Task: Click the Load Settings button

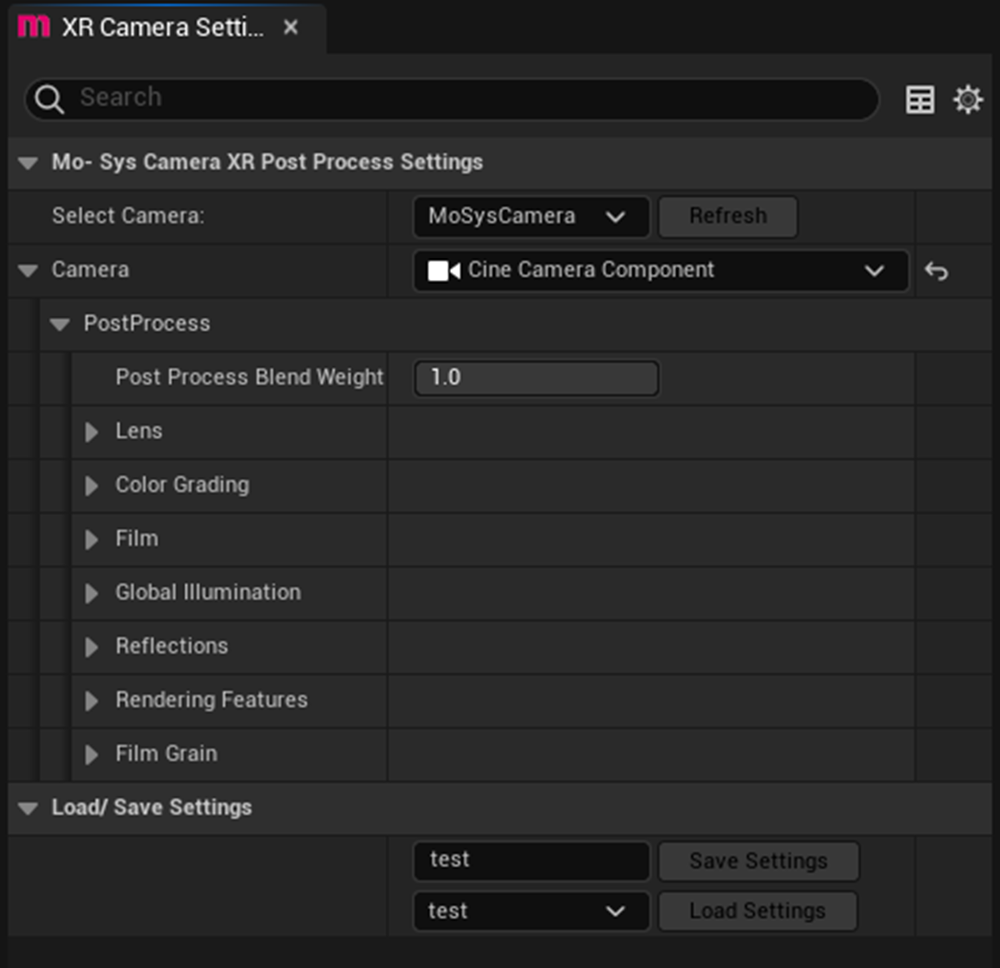Action: pos(758,911)
